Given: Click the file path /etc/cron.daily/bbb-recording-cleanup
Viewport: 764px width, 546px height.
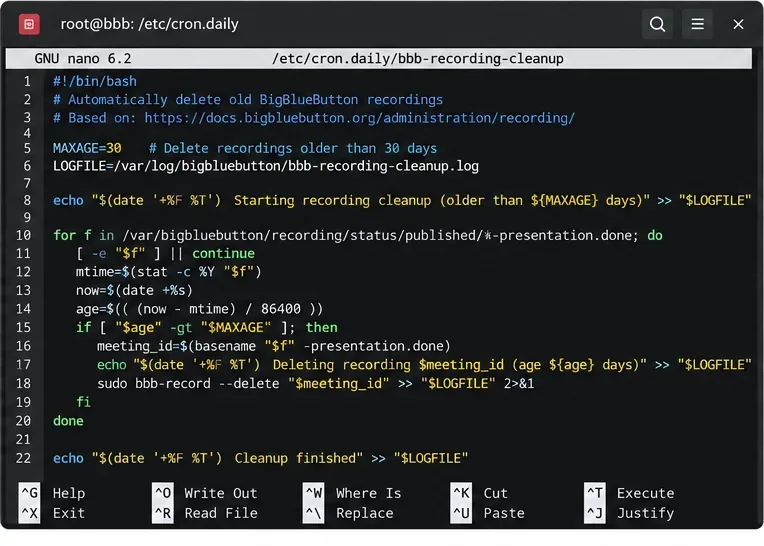Looking at the screenshot, I should point(418,59).
